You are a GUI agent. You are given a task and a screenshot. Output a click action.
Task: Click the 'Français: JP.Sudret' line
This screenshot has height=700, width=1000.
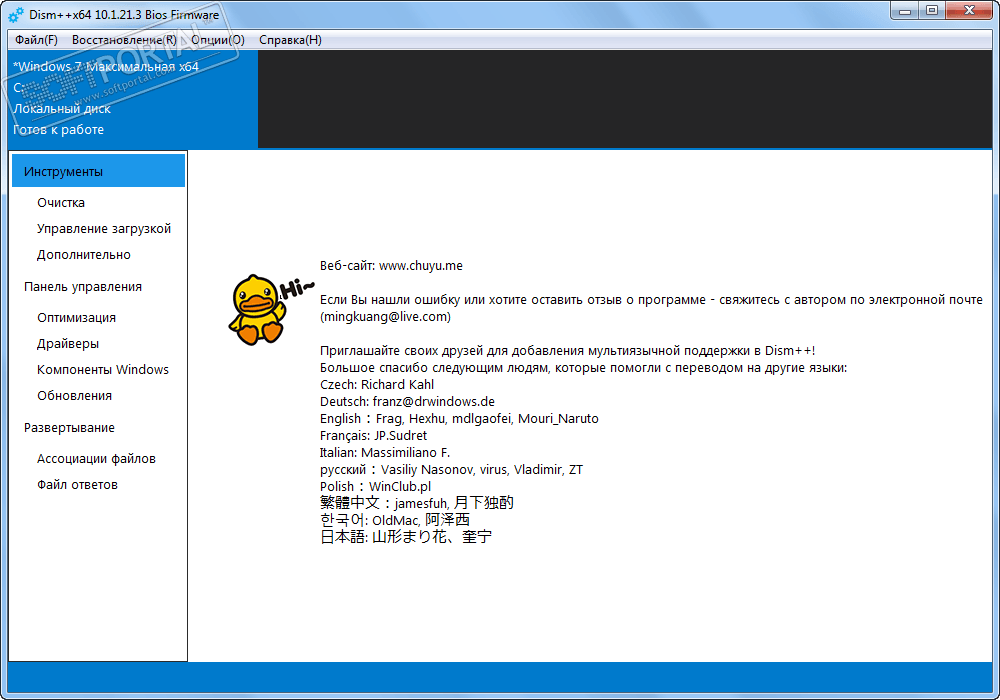pyautogui.click(x=373, y=435)
